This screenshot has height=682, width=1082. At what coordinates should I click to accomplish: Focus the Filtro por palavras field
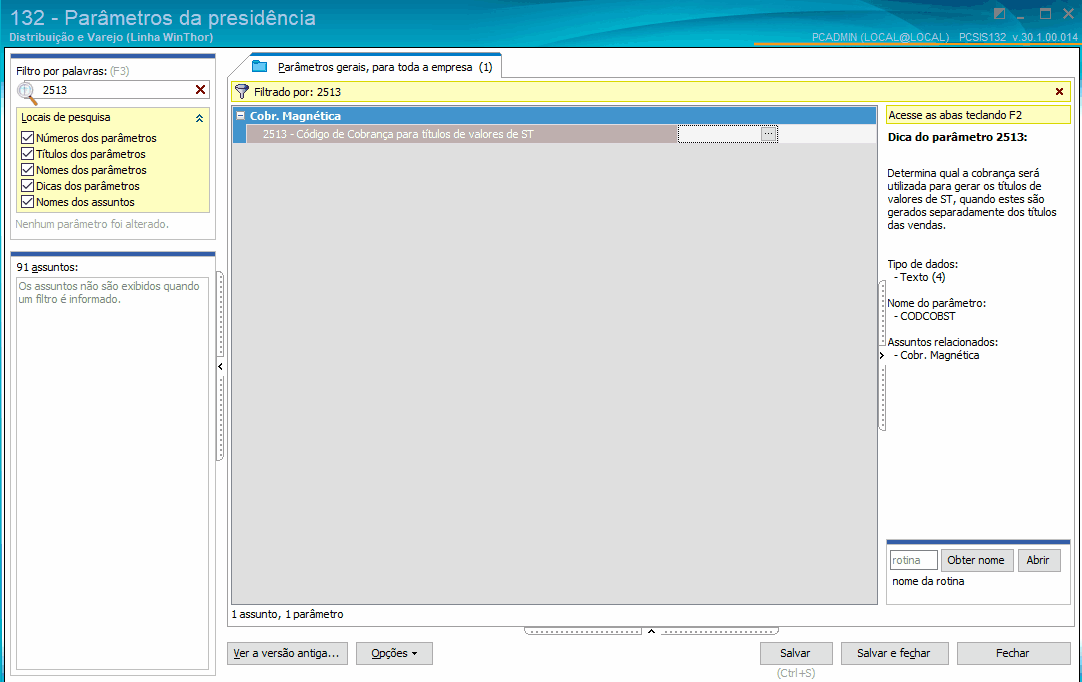coord(115,90)
